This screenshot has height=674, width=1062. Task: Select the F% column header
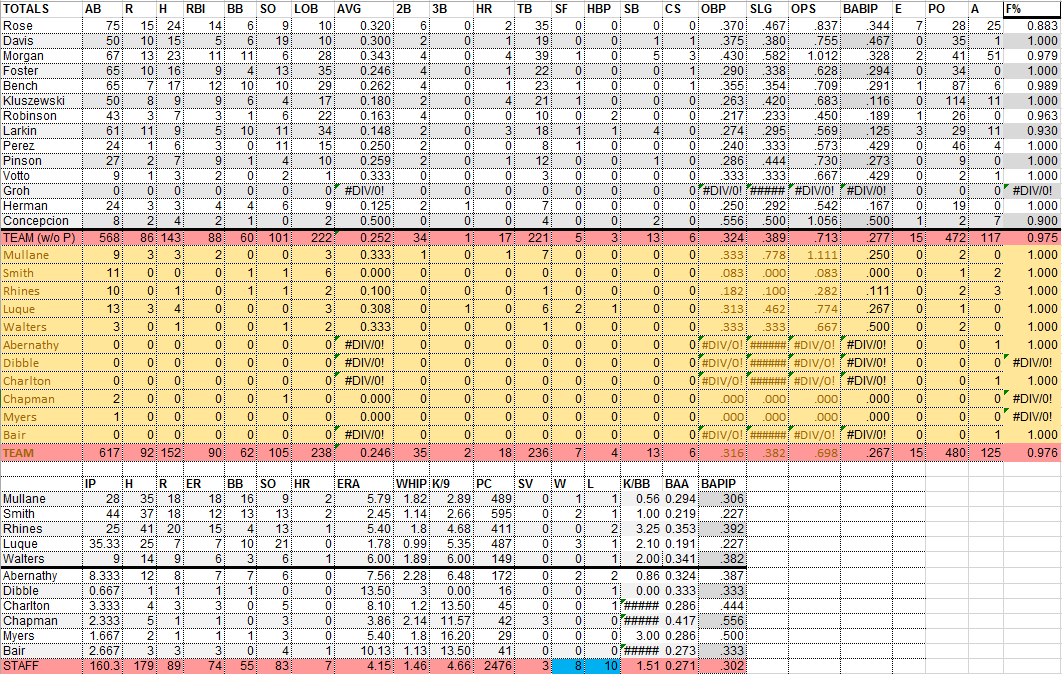click(x=1032, y=9)
